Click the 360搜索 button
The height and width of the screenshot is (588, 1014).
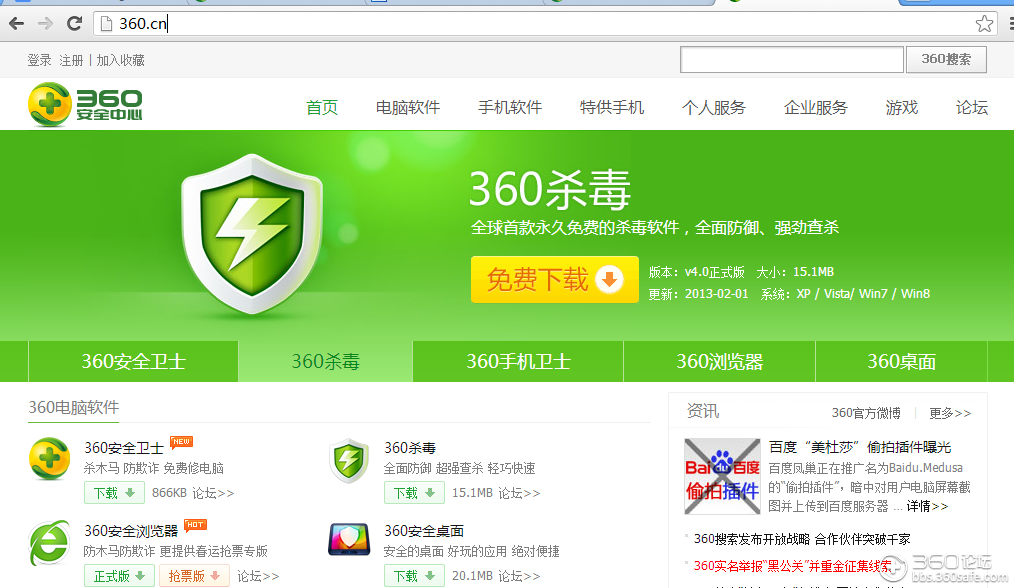tap(946, 60)
